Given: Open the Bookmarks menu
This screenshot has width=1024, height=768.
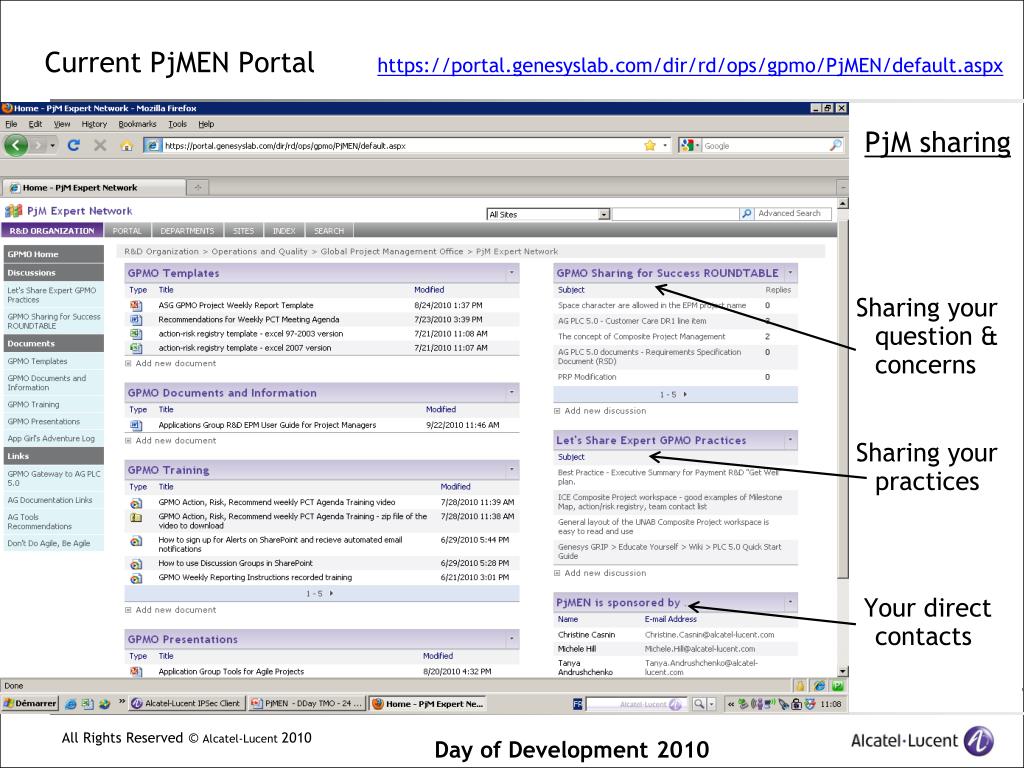Looking at the screenshot, I should pyautogui.click(x=137, y=124).
